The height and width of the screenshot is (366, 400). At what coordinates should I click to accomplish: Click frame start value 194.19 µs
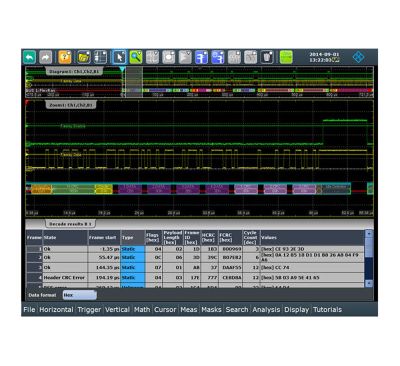coord(104,278)
